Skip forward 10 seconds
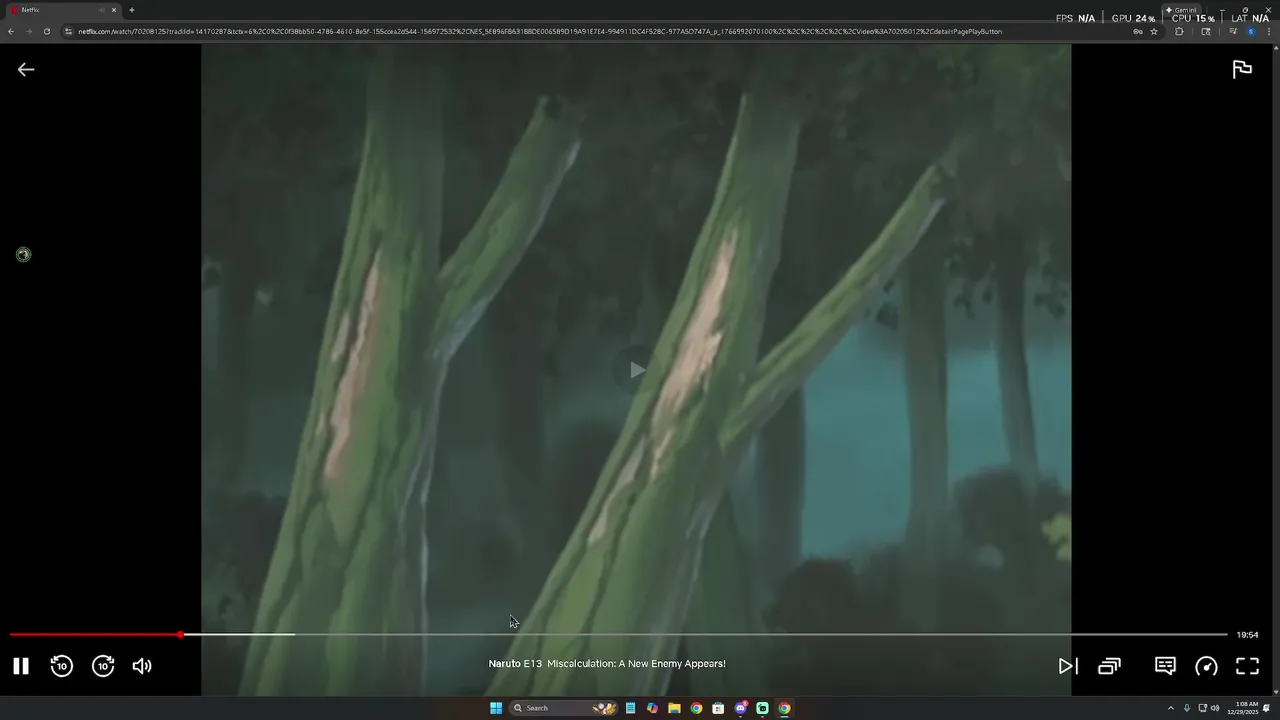Image resolution: width=1280 pixels, height=720 pixels. (x=103, y=666)
